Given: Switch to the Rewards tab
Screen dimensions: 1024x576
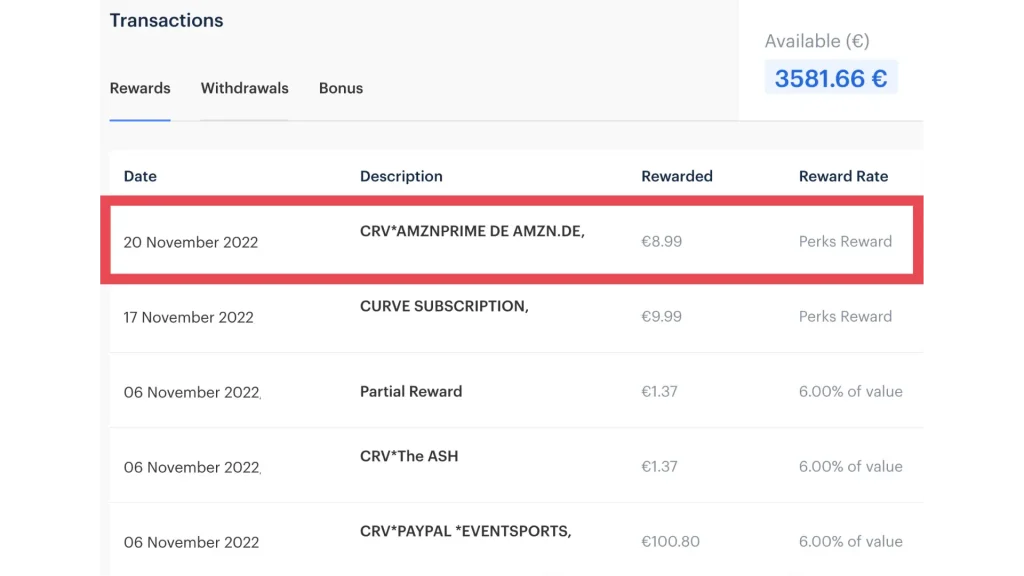Looking at the screenshot, I should pos(140,88).
